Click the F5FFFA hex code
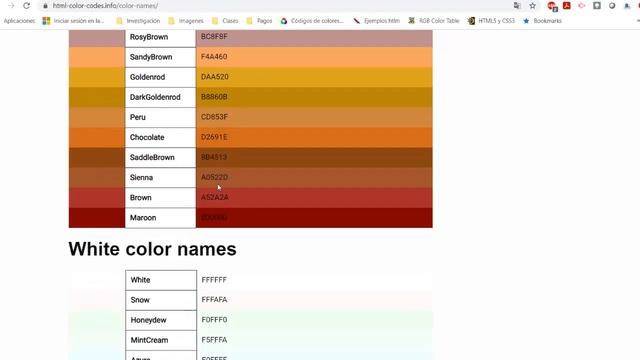 pyautogui.click(x=214, y=340)
